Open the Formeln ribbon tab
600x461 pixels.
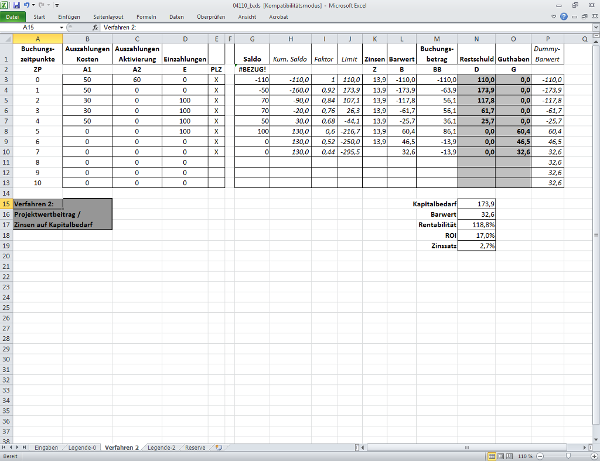pos(146,18)
